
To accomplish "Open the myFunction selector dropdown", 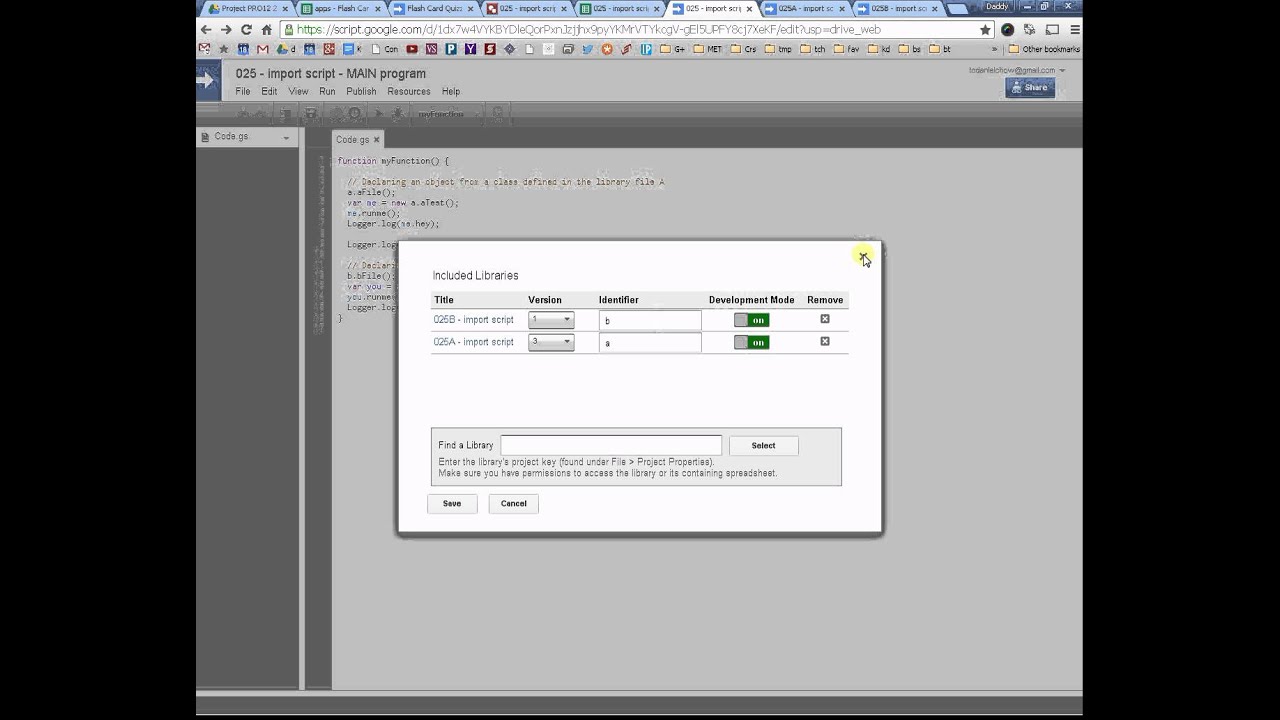I will click(x=447, y=114).
